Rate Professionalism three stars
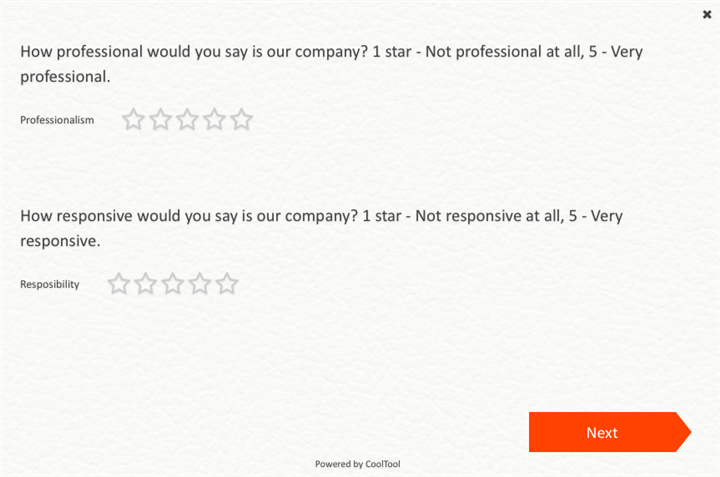 pos(187,120)
